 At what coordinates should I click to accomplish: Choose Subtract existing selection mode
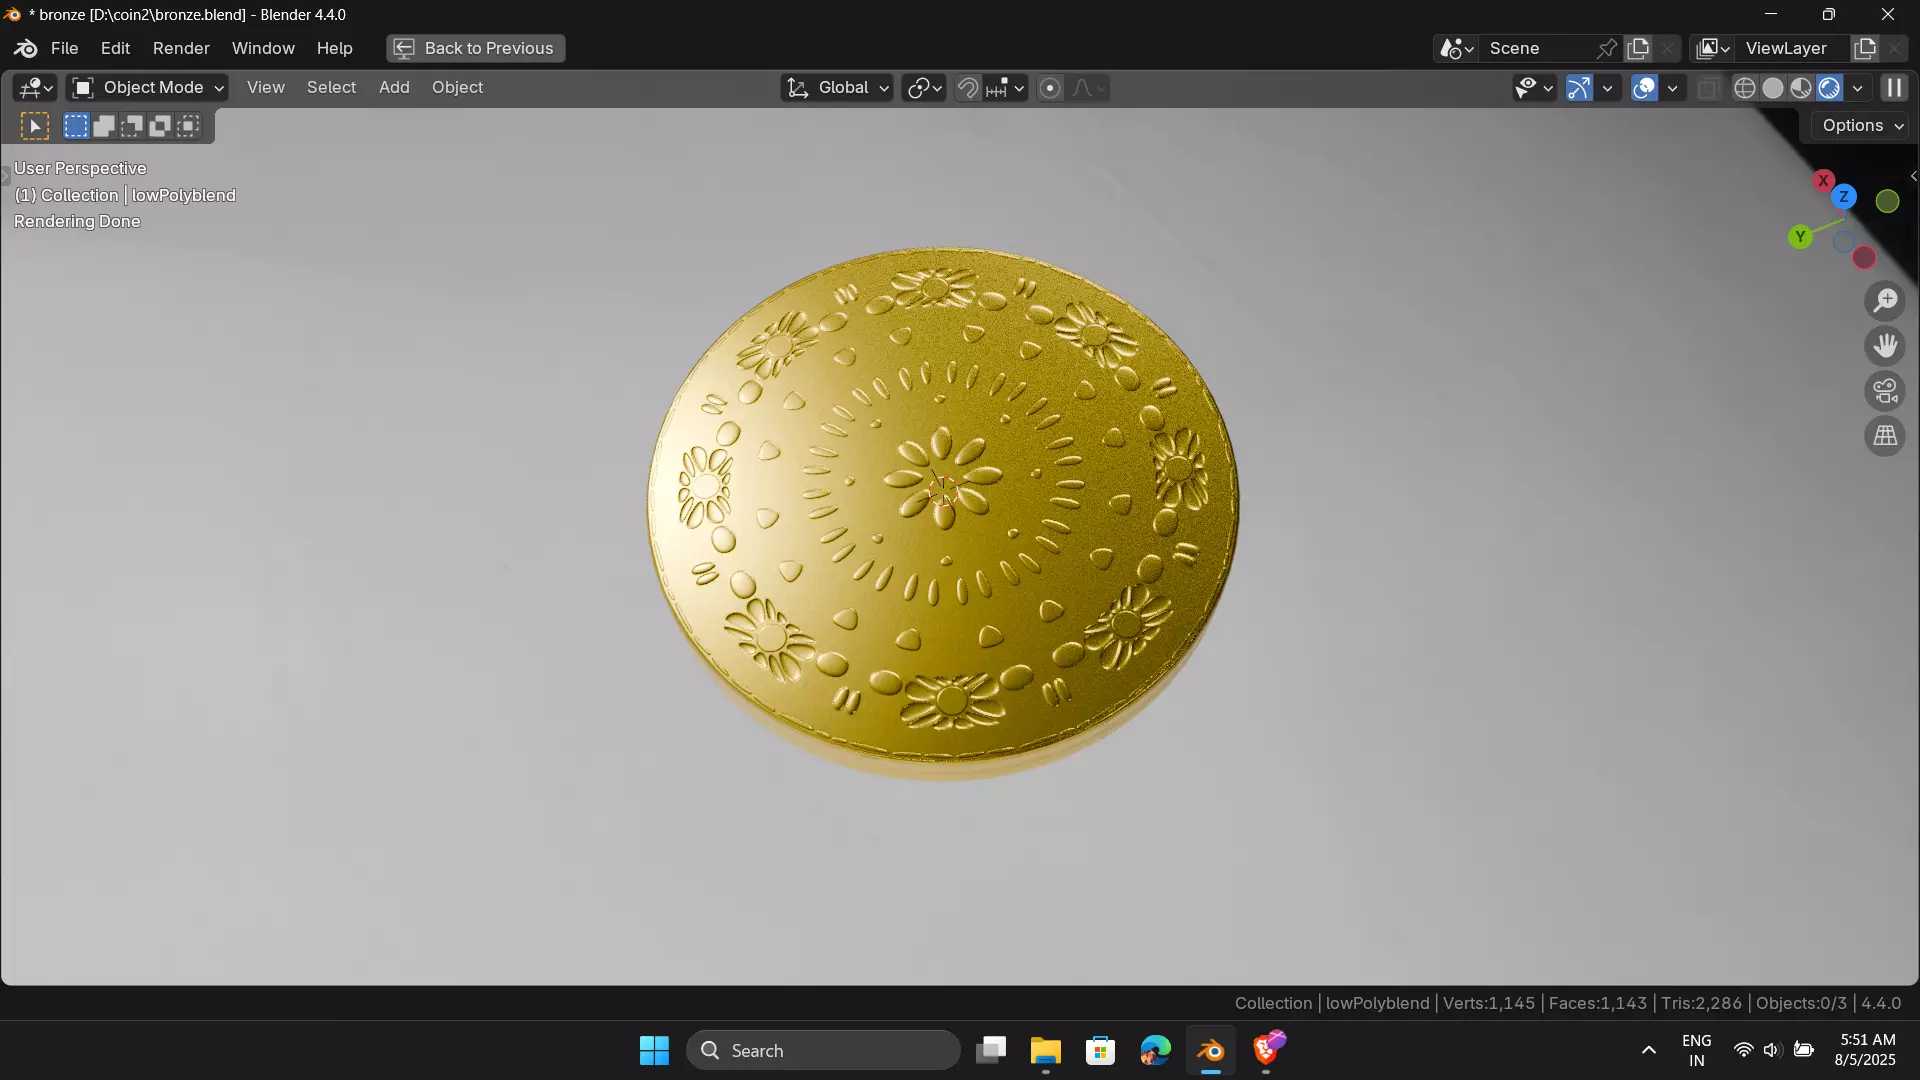(132, 126)
